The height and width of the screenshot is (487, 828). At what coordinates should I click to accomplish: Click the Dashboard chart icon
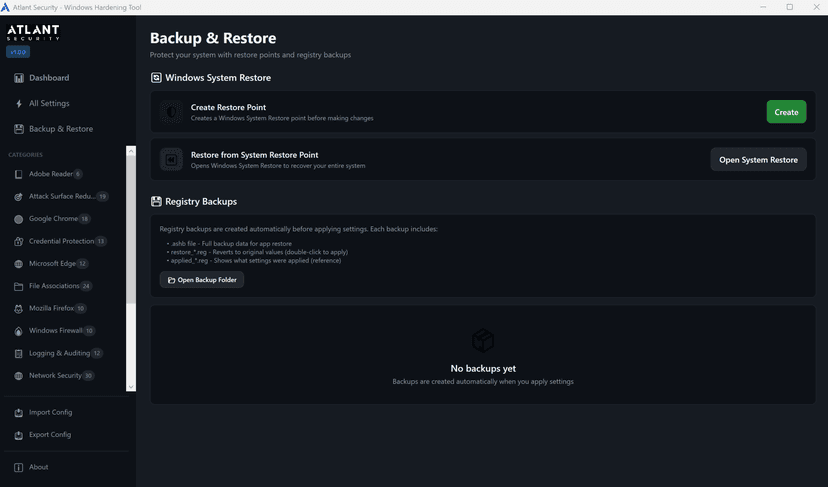[19, 78]
